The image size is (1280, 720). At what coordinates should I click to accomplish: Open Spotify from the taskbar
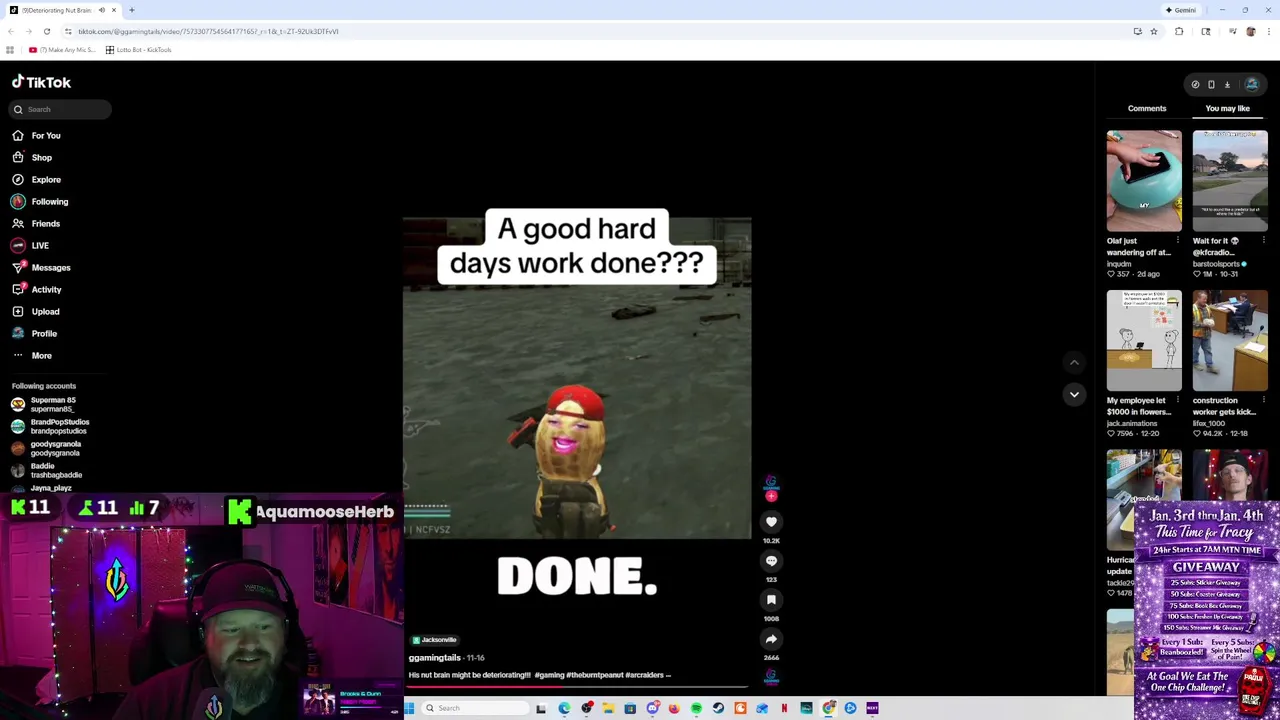point(696,708)
